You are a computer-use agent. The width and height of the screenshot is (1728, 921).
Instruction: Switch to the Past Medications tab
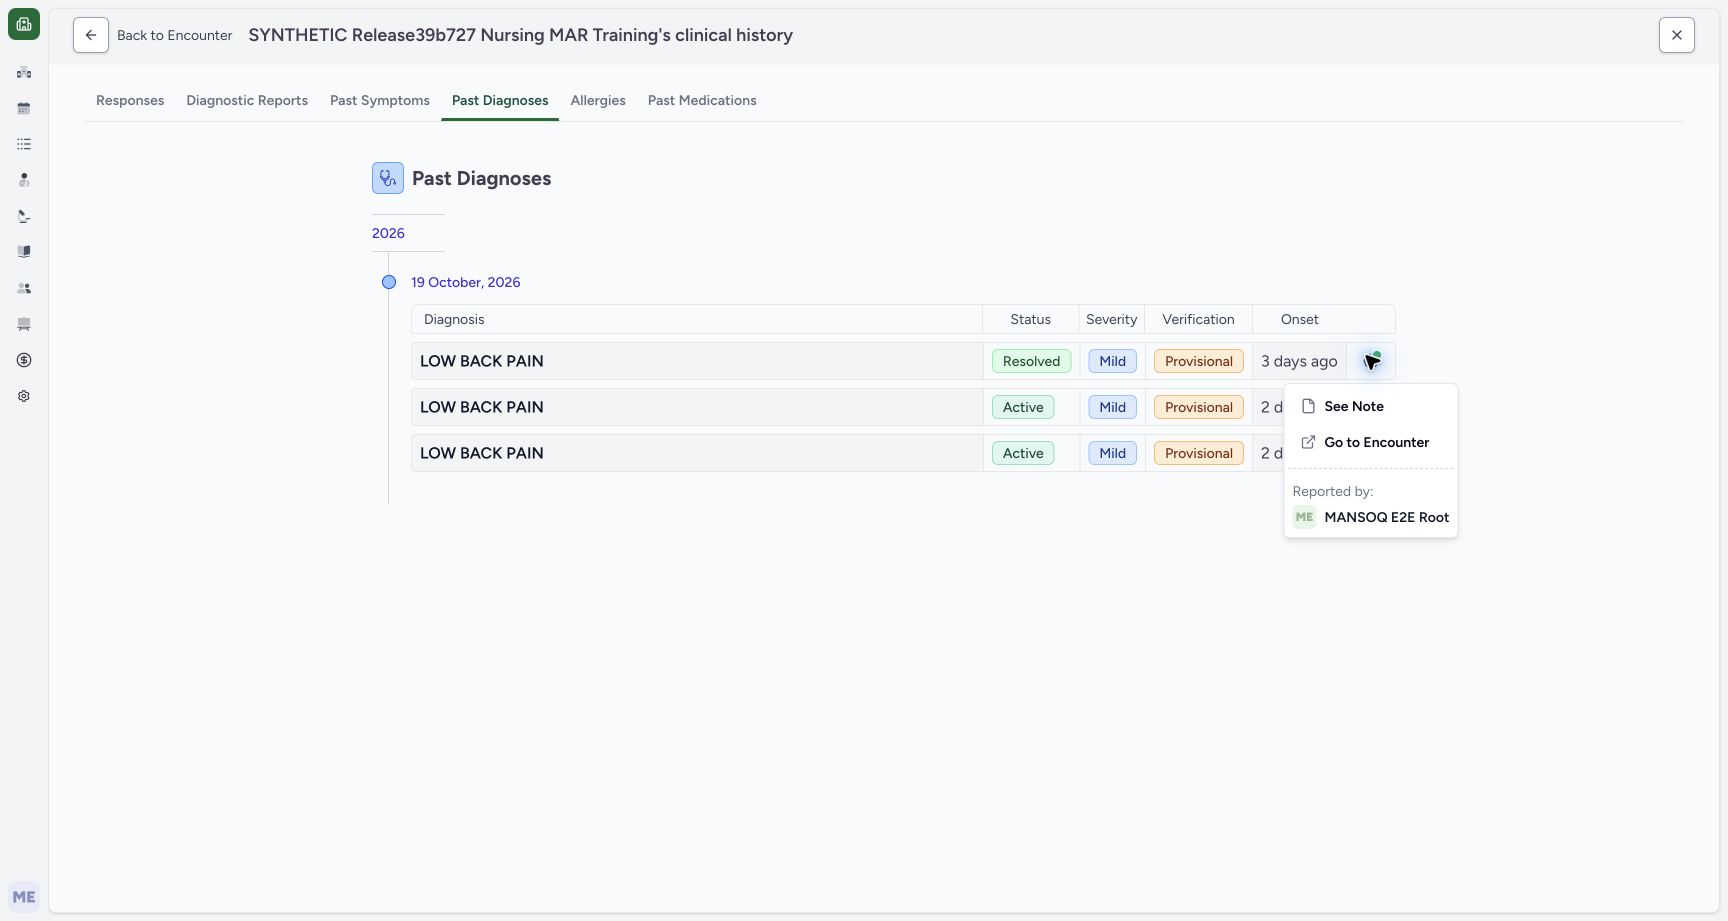[x=702, y=100]
